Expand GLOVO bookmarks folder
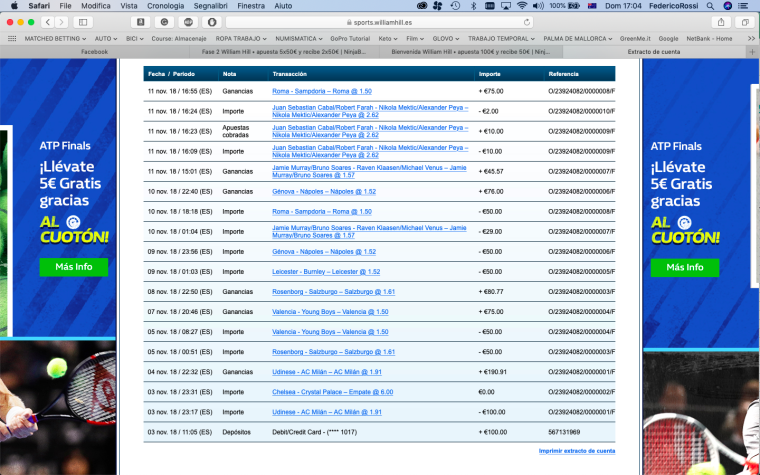760x475 pixels. click(x=445, y=38)
